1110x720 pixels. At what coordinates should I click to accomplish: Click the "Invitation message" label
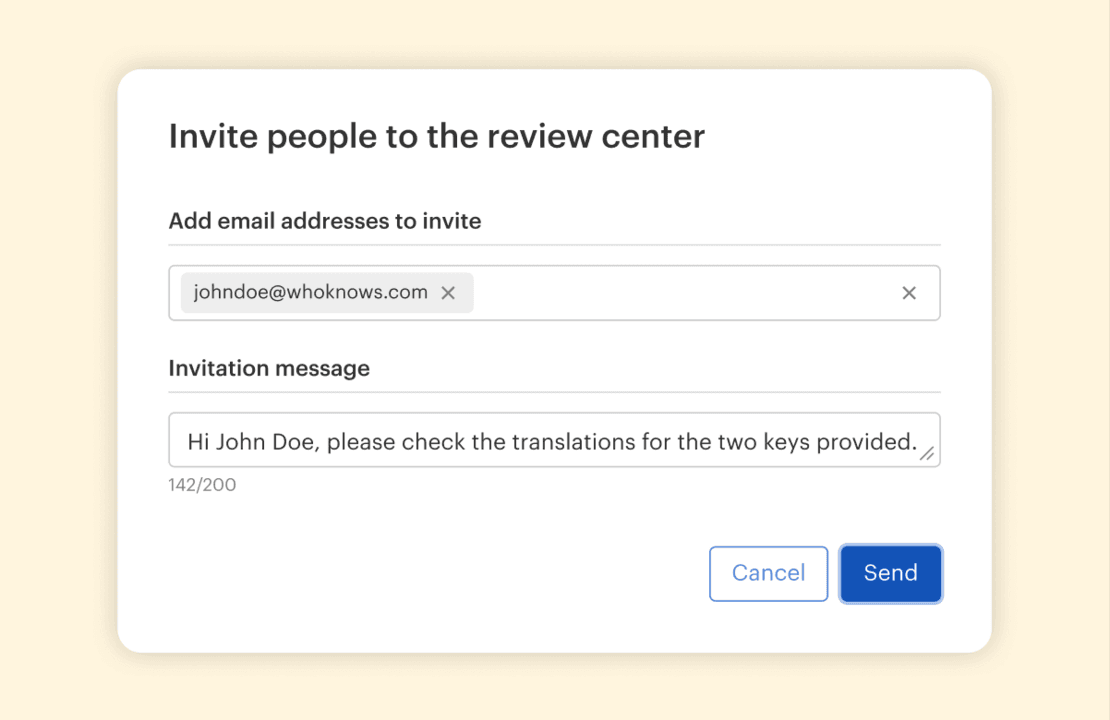click(269, 368)
